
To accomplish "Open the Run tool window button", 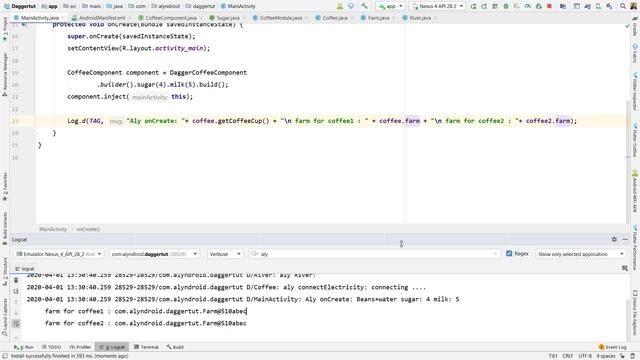I will click(x=24, y=347).
